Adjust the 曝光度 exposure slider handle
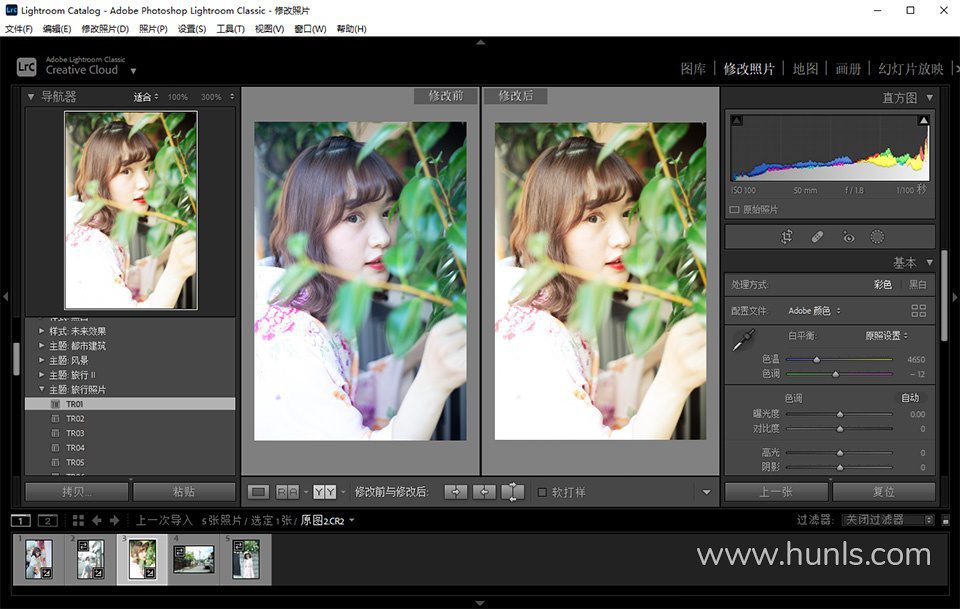Viewport: 960px width, 609px height. click(840, 414)
